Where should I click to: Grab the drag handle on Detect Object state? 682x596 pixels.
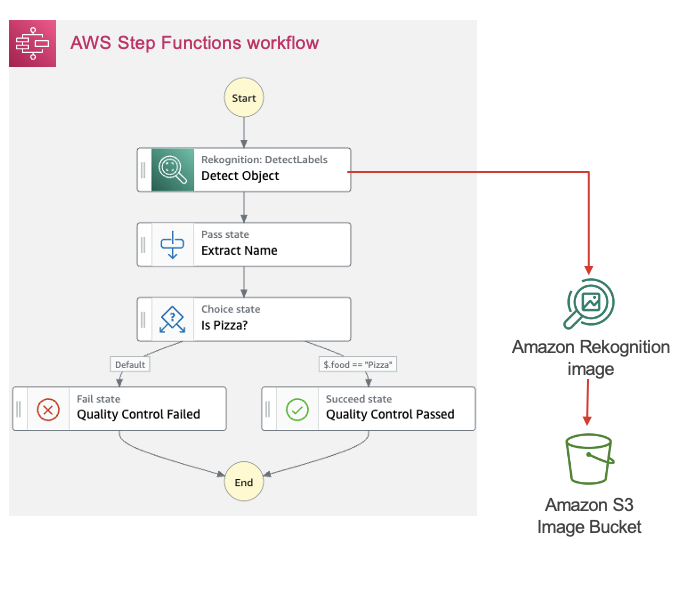(x=143, y=170)
